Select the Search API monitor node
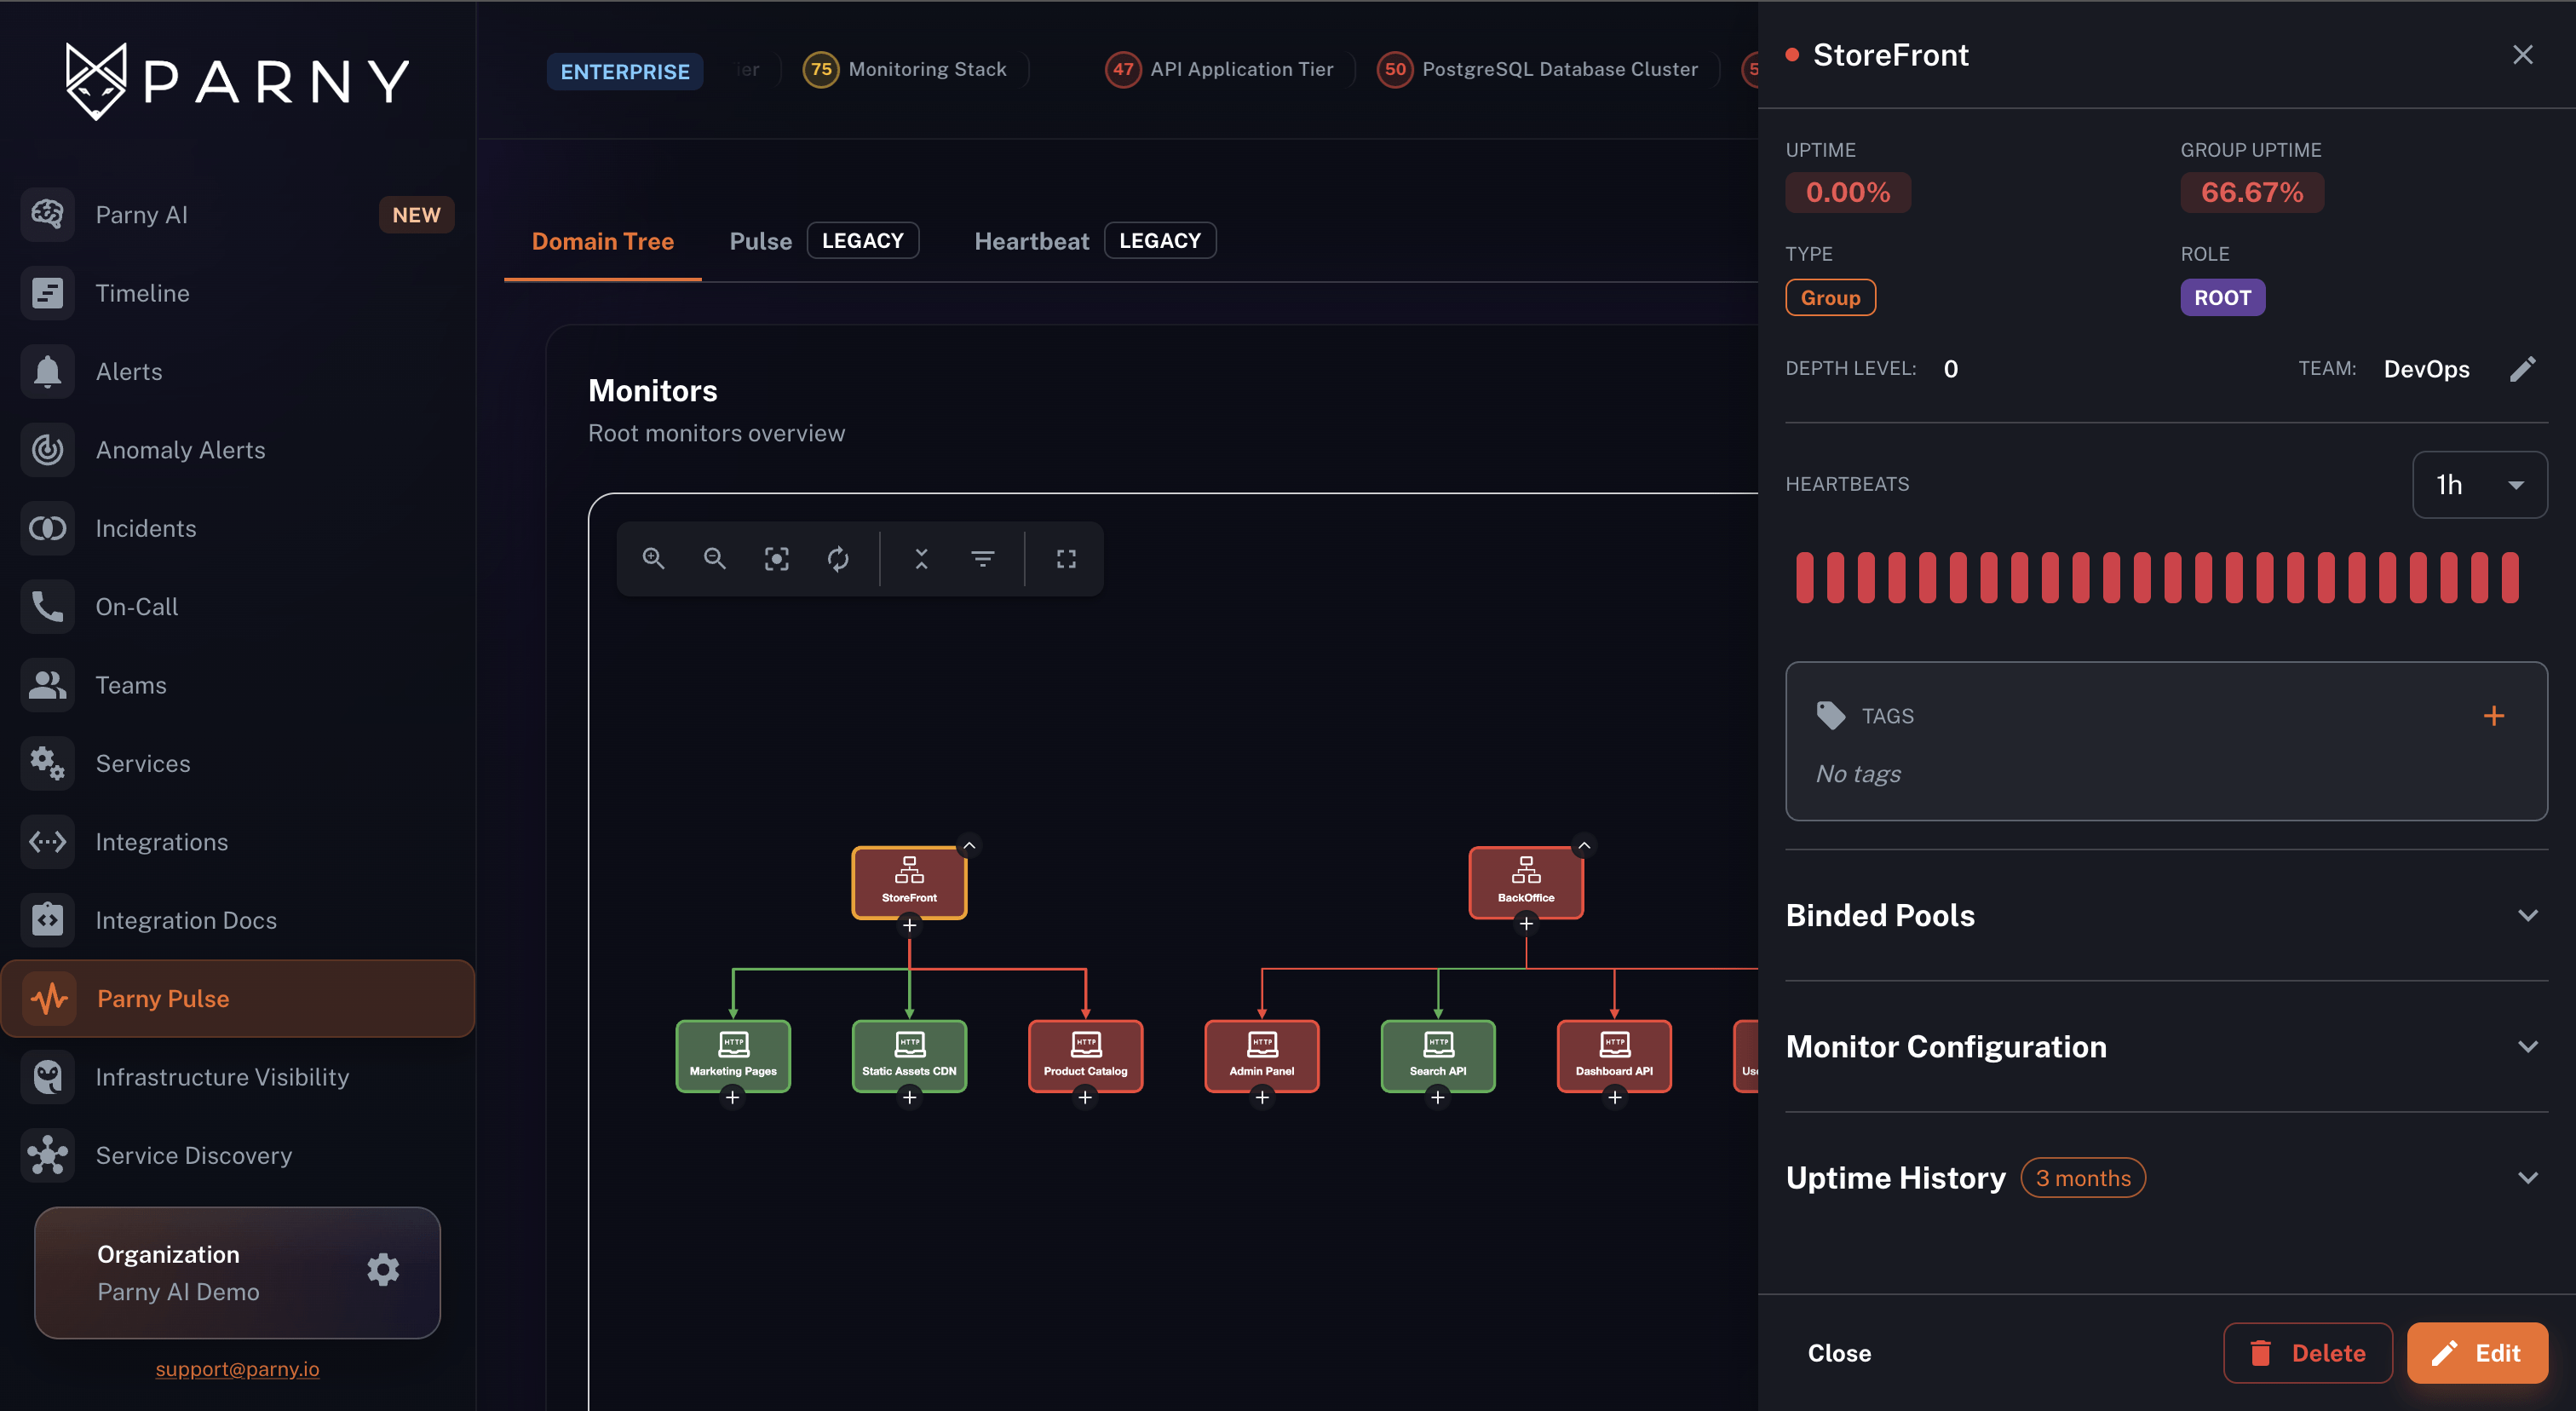2576x1411 pixels. pos(1438,1056)
